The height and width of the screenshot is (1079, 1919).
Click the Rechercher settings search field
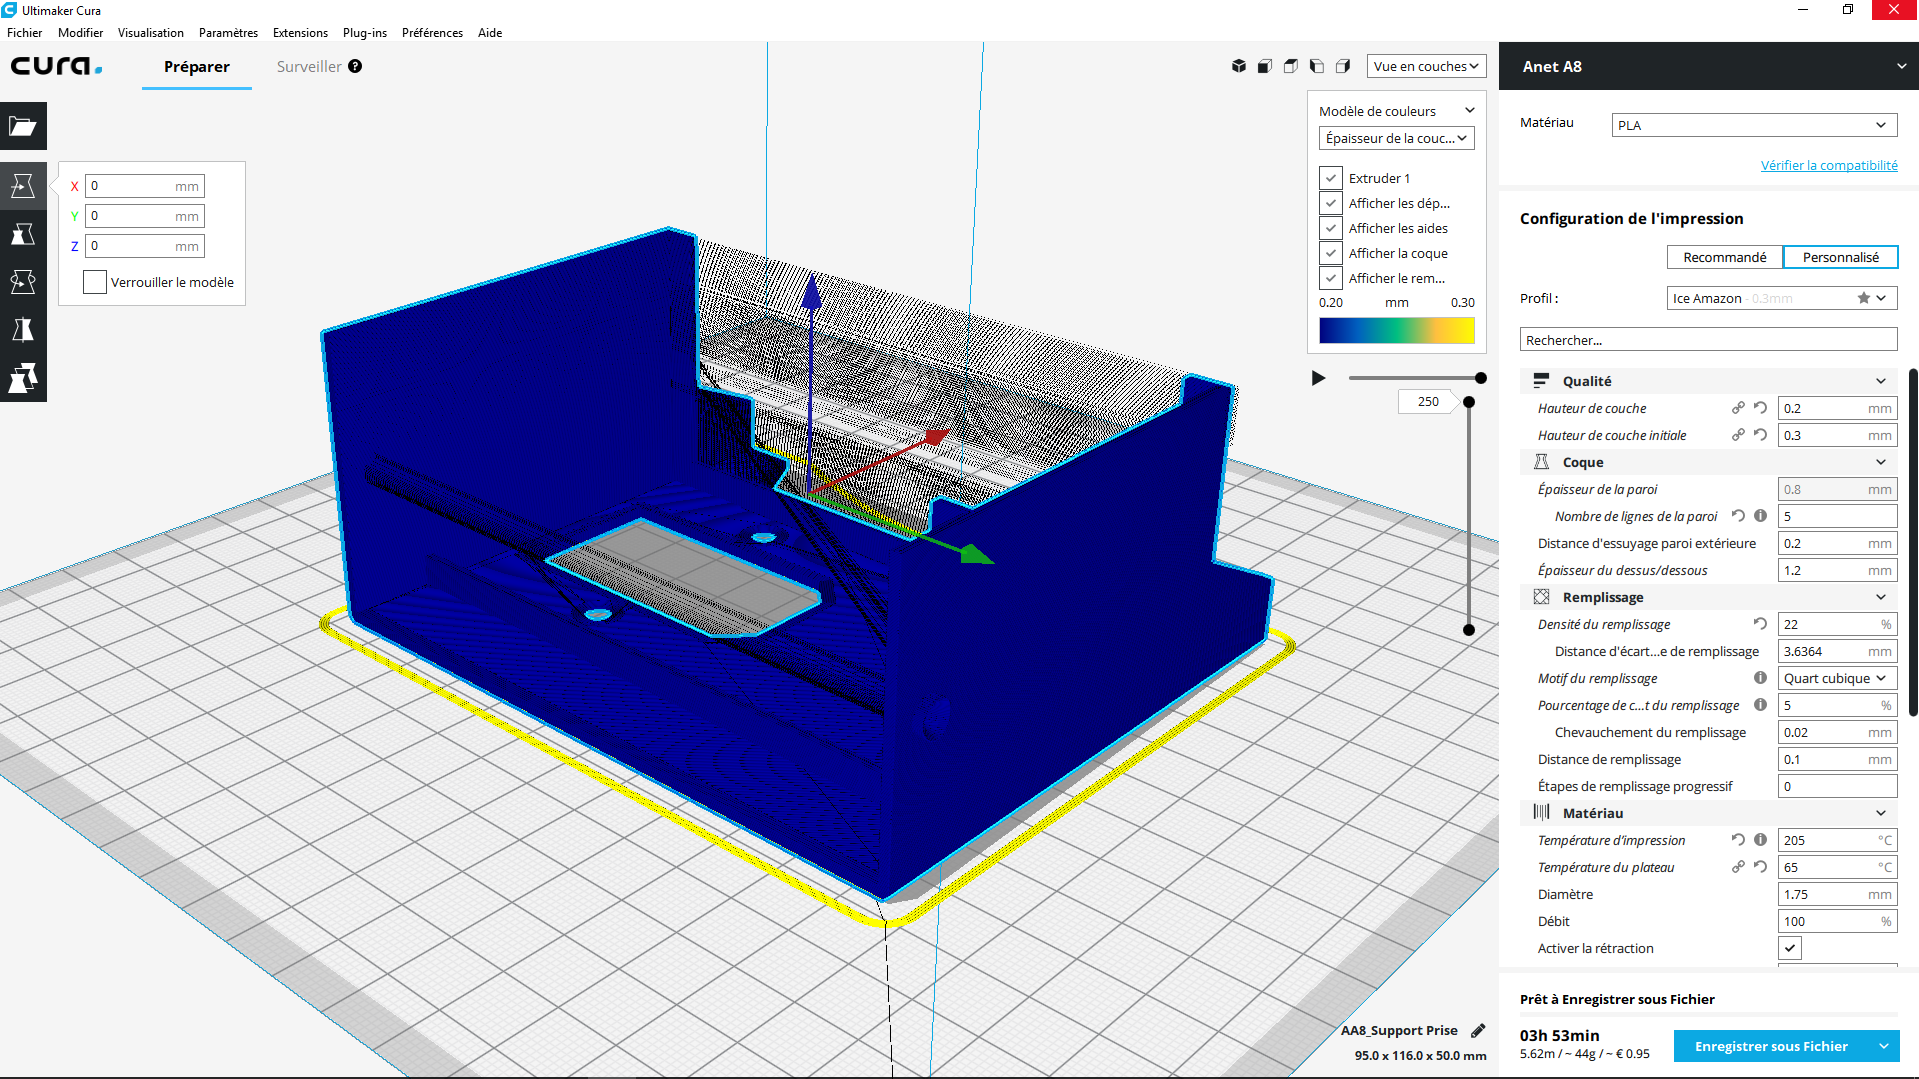coord(1707,340)
